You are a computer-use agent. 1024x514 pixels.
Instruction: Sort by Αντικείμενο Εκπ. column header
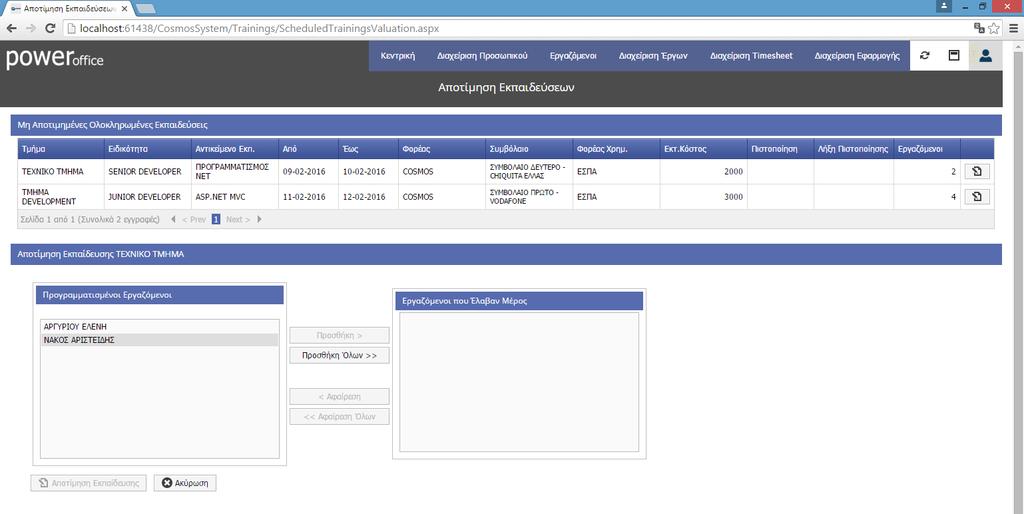234,149
